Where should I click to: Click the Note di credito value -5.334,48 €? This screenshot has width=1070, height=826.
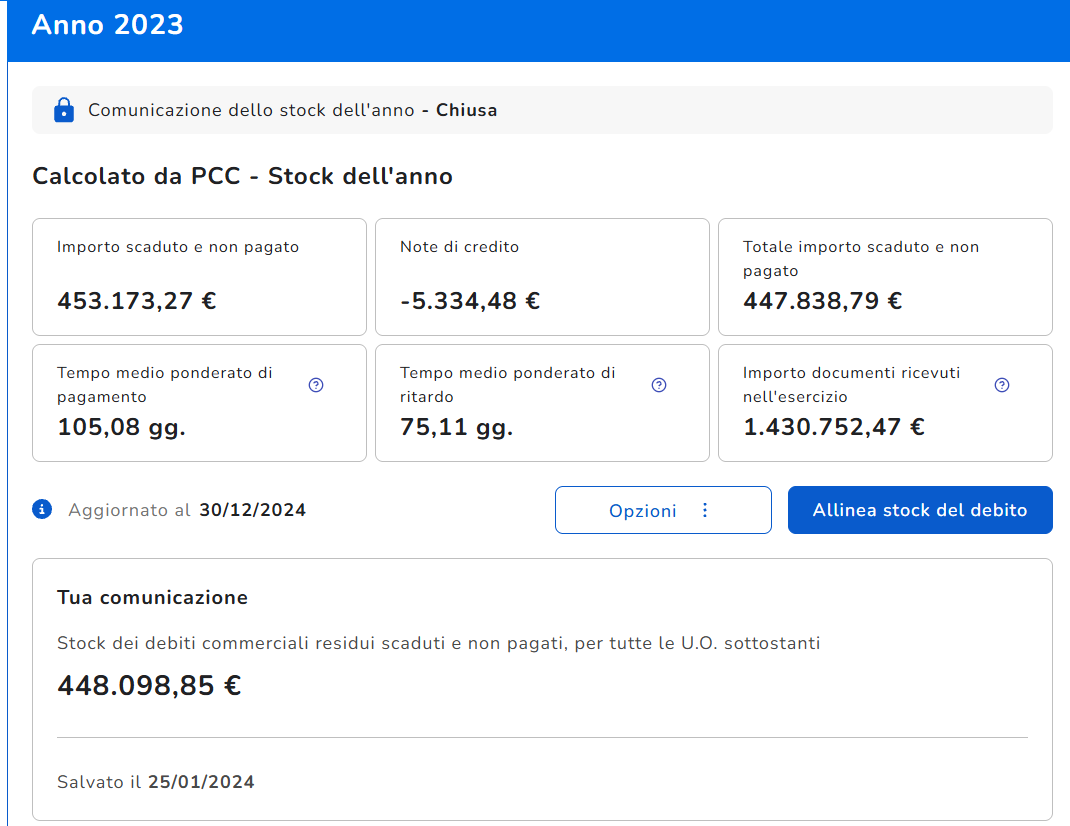click(469, 301)
